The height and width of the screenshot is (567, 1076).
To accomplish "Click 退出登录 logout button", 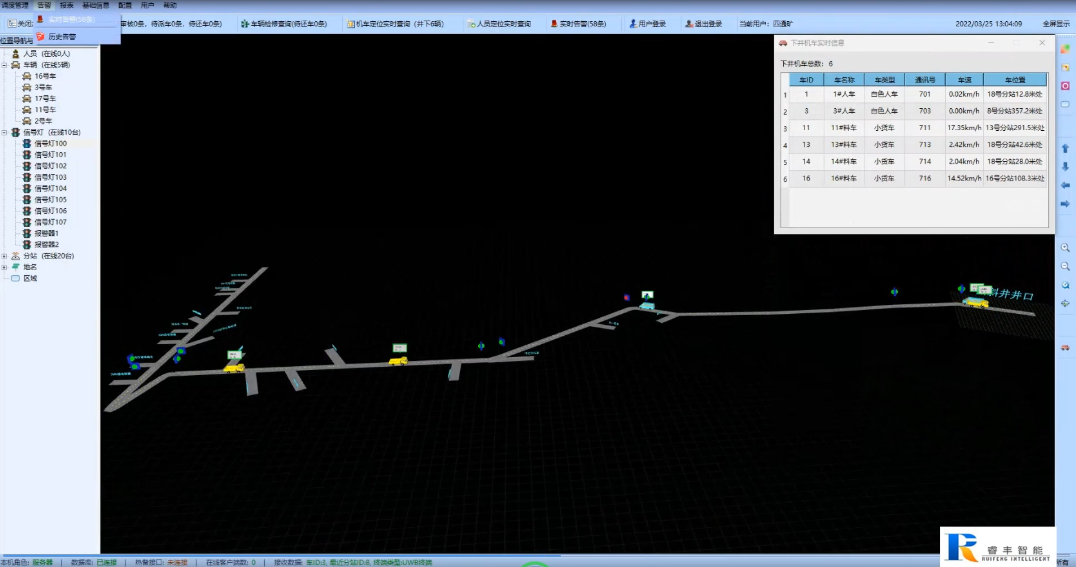I will click(702, 23).
